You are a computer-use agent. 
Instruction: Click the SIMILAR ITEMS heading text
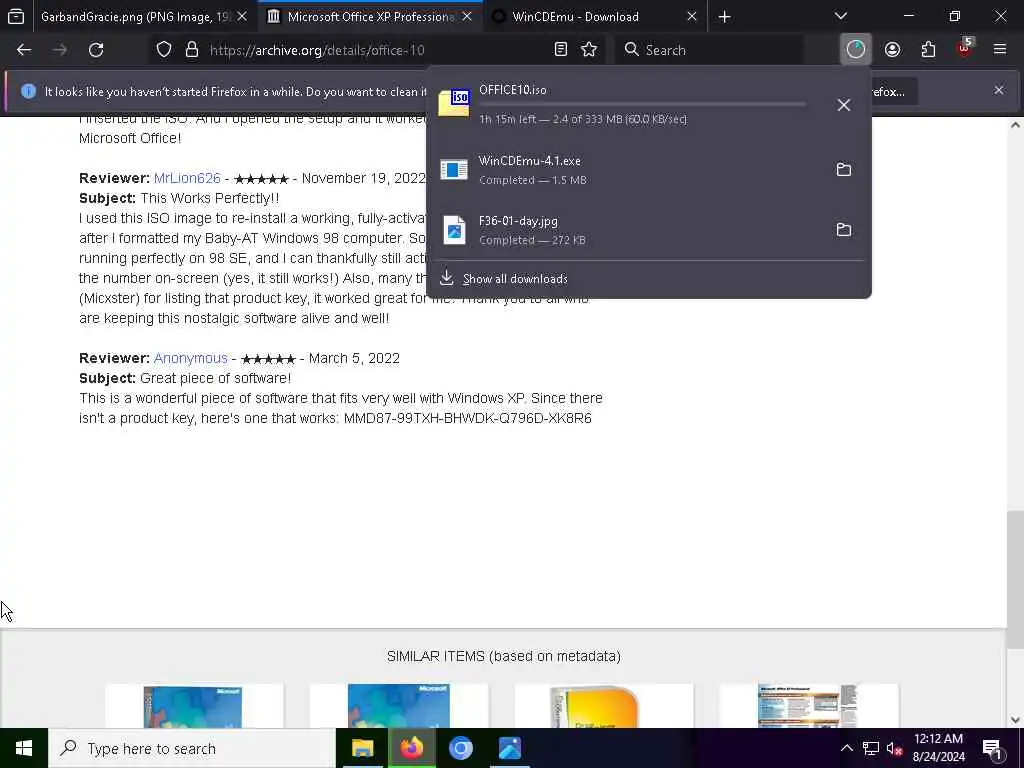click(x=504, y=656)
